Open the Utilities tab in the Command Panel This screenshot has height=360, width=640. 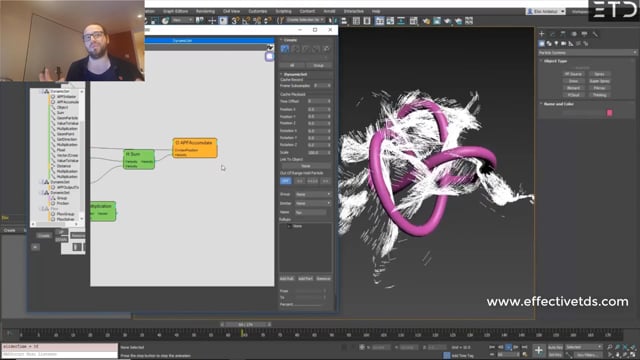[x=595, y=34]
